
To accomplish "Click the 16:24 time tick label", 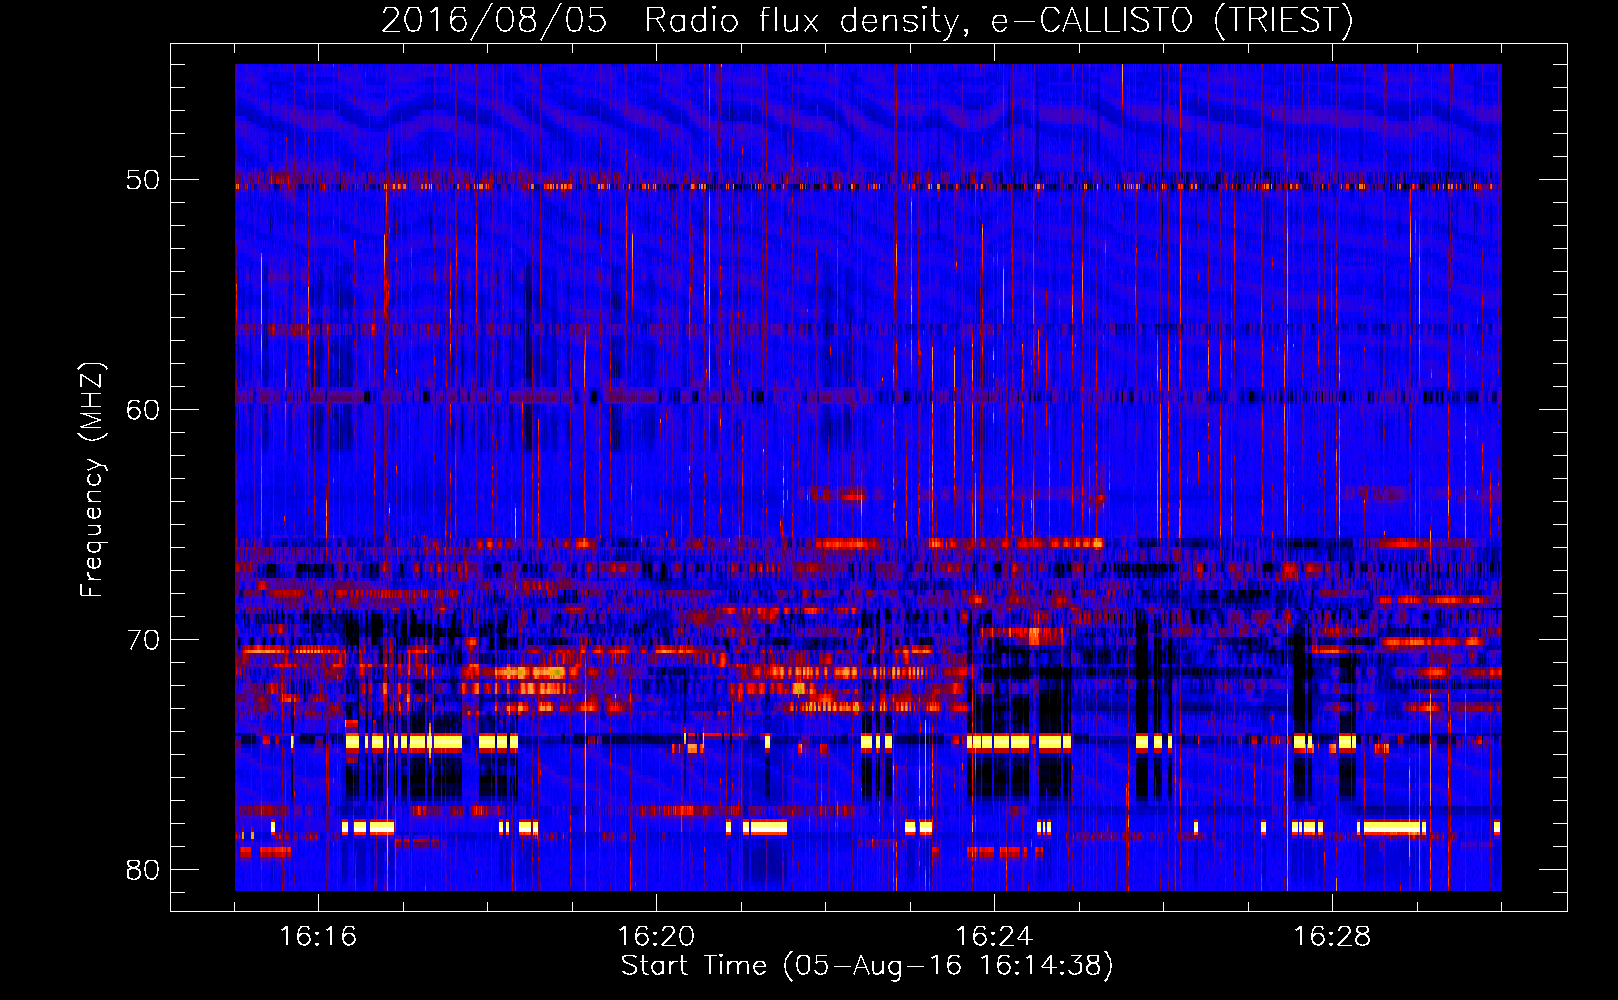I will (x=994, y=936).
